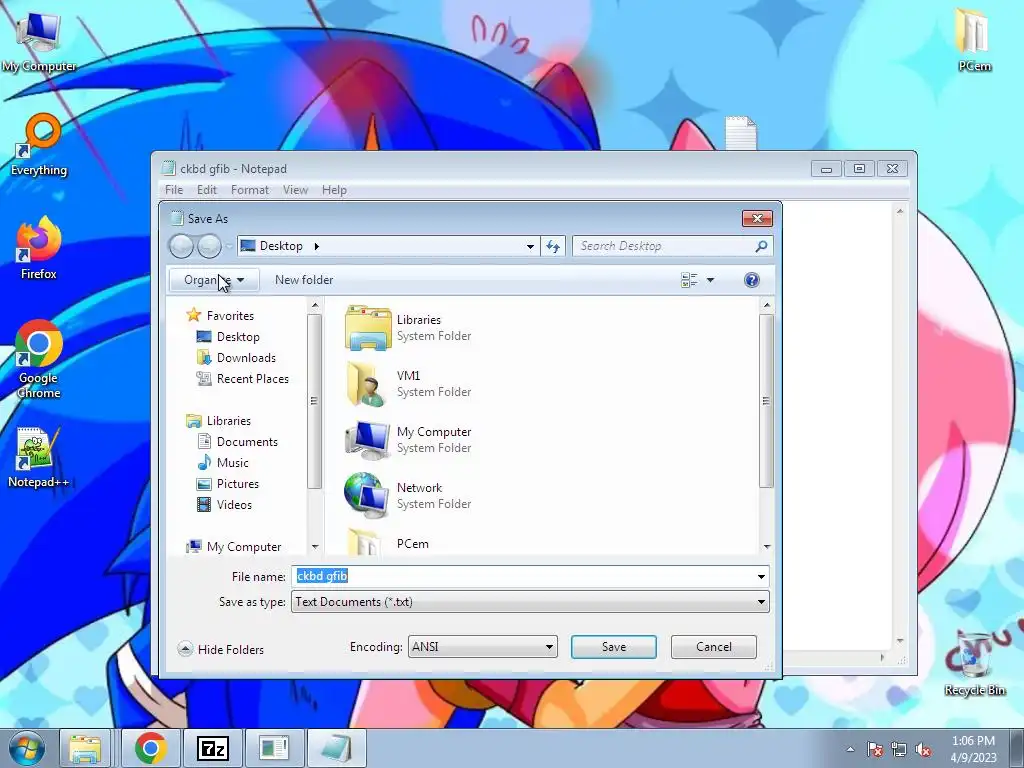Select Music library in navigation pane
Image resolution: width=1024 pixels, height=768 pixels.
[223, 463]
